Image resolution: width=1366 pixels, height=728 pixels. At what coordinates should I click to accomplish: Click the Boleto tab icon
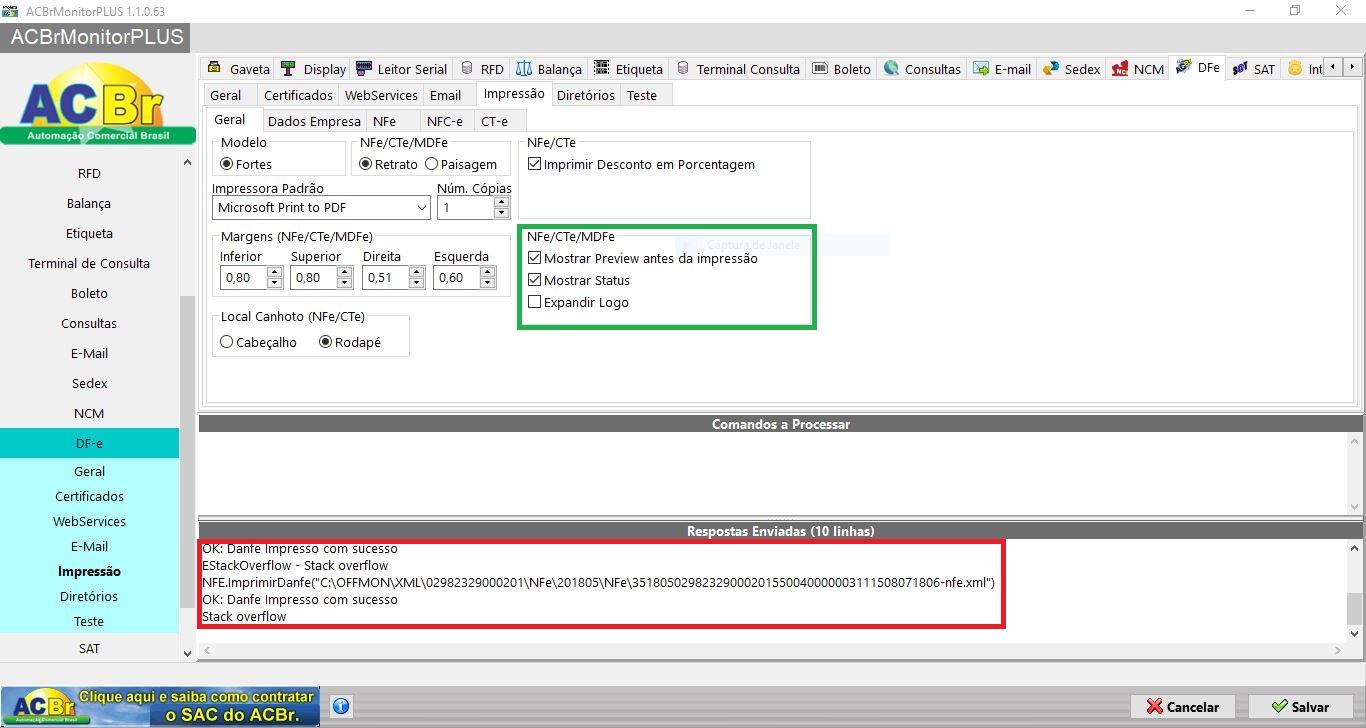[x=820, y=68]
